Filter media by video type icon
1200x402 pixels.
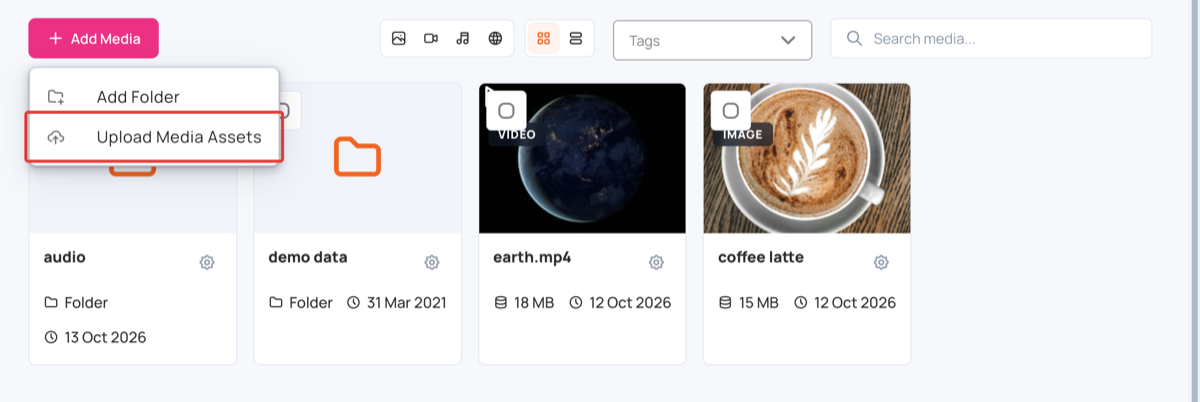tap(431, 38)
